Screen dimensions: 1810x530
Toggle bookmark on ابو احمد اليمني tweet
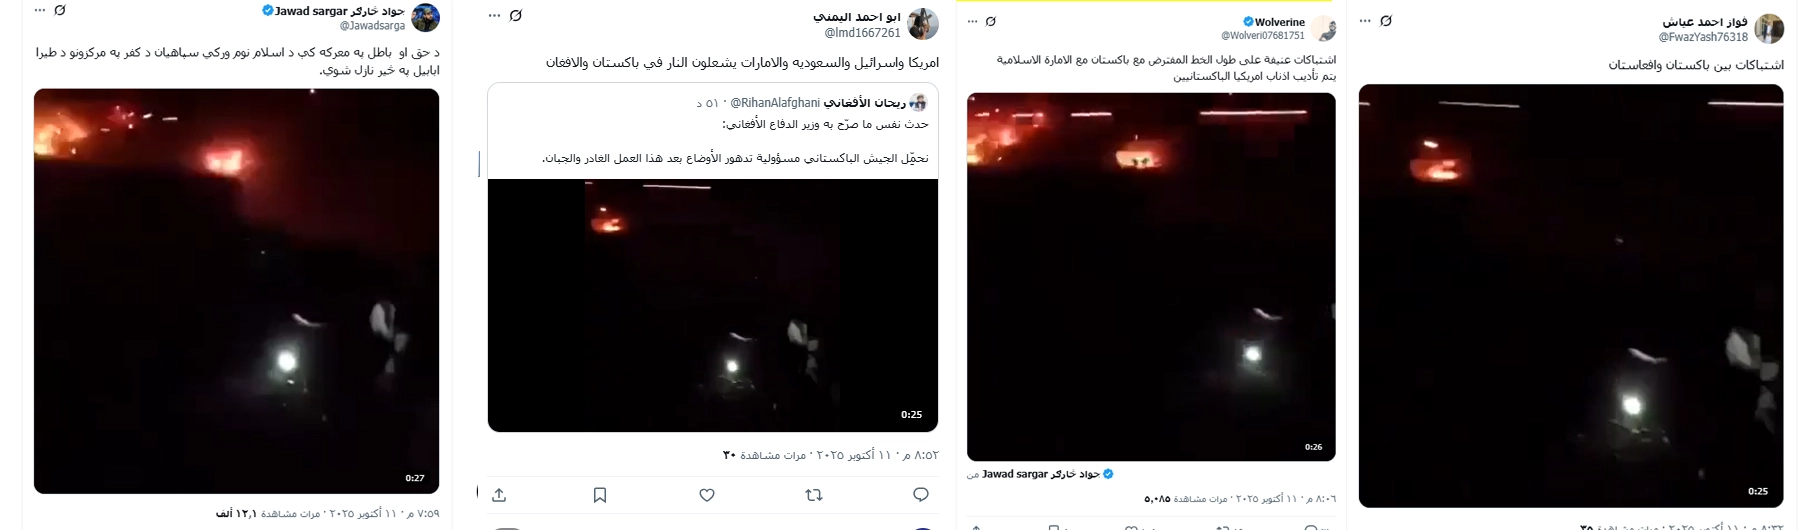(x=600, y=495)
